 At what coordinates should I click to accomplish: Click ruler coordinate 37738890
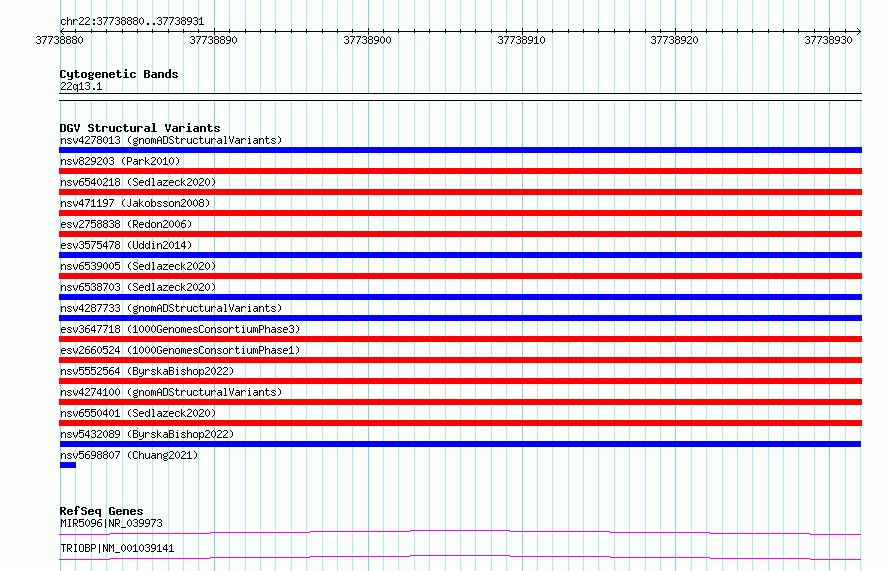213,40
